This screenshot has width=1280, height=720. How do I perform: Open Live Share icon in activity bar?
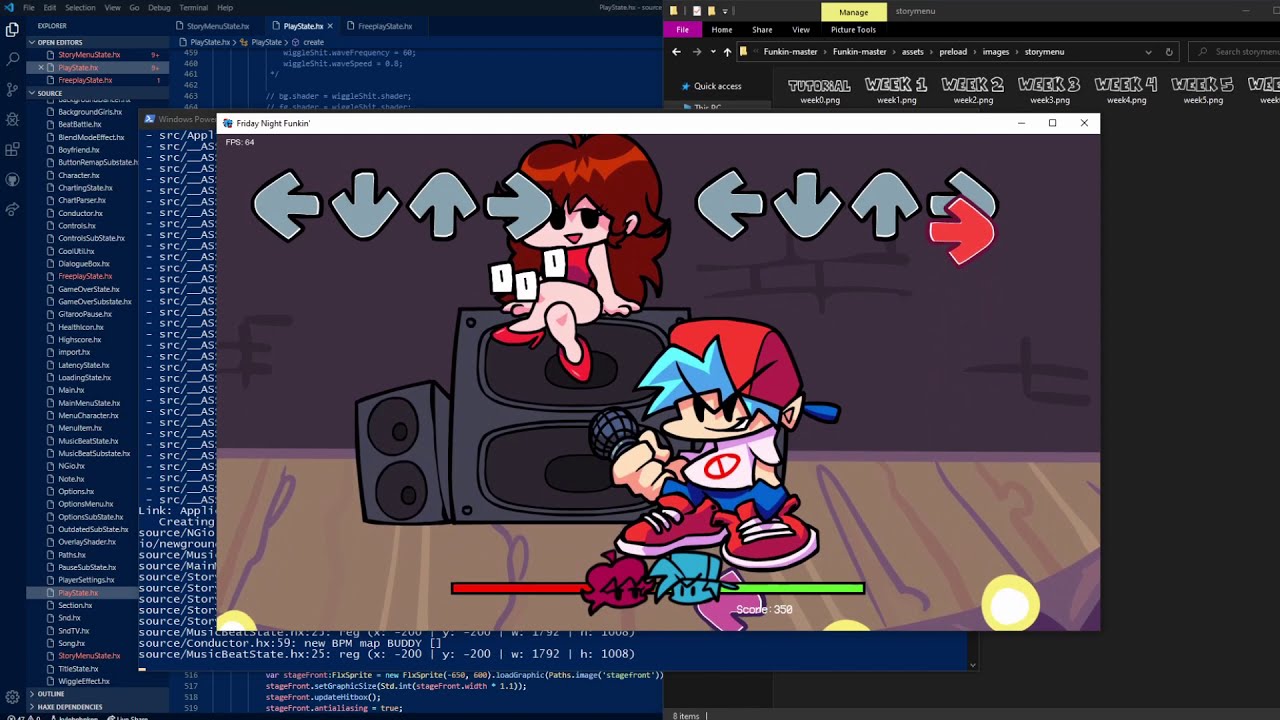point(12,210)
